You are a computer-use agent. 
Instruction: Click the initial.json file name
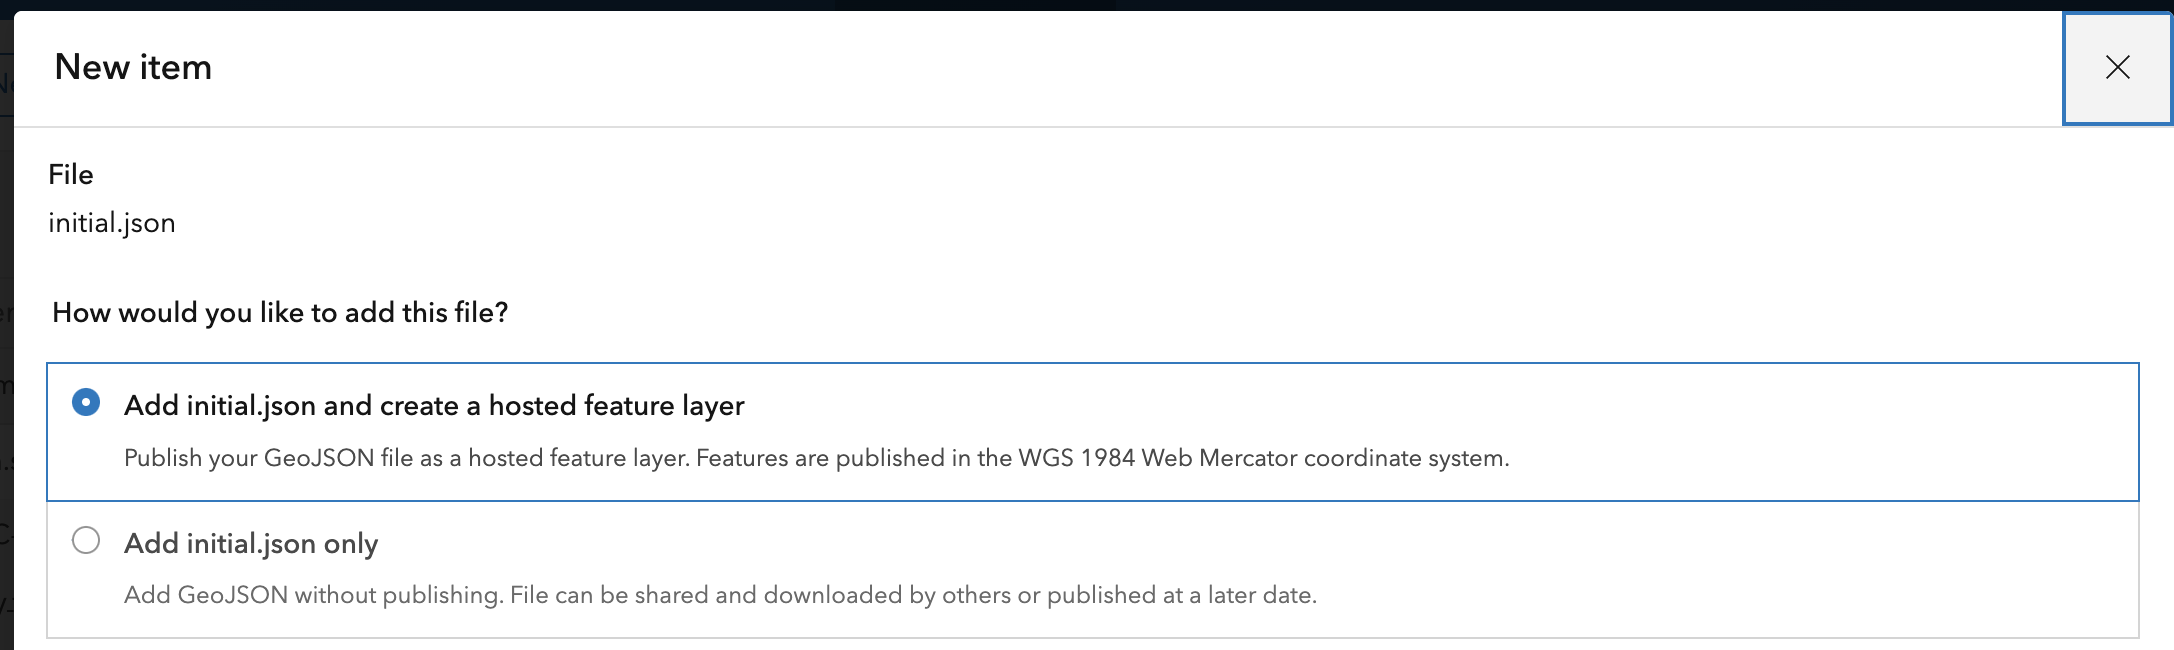pyautogui.click(x=112, y=222)
